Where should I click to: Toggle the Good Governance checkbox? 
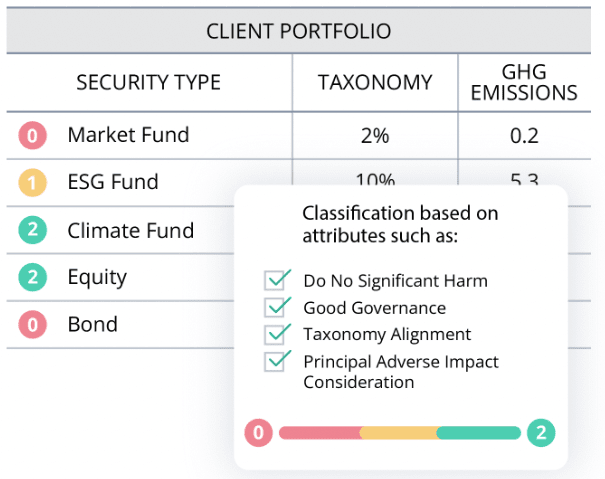click(277, 307)
